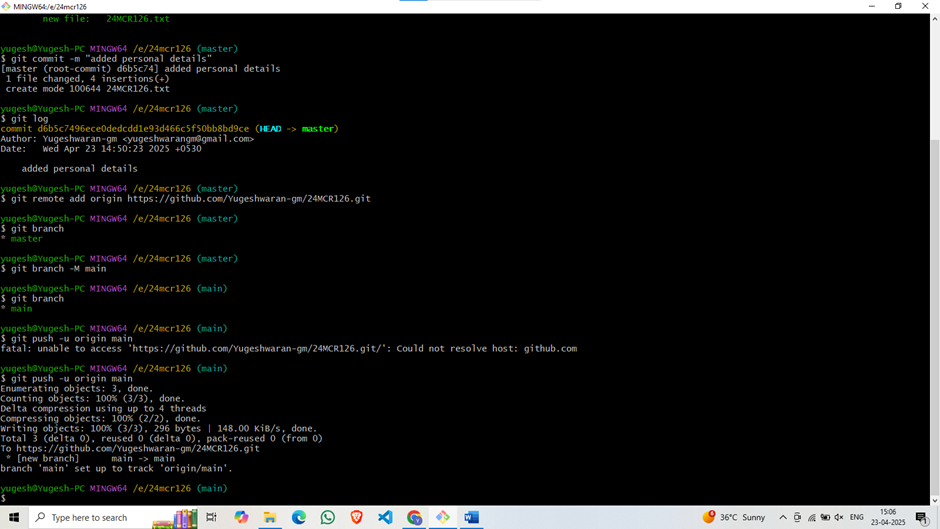Image resolution: width=940 pixels, height=529 pixels.
Task: Click the '[master (root-commit) d6b5c74]' output line
Action: 140,69
